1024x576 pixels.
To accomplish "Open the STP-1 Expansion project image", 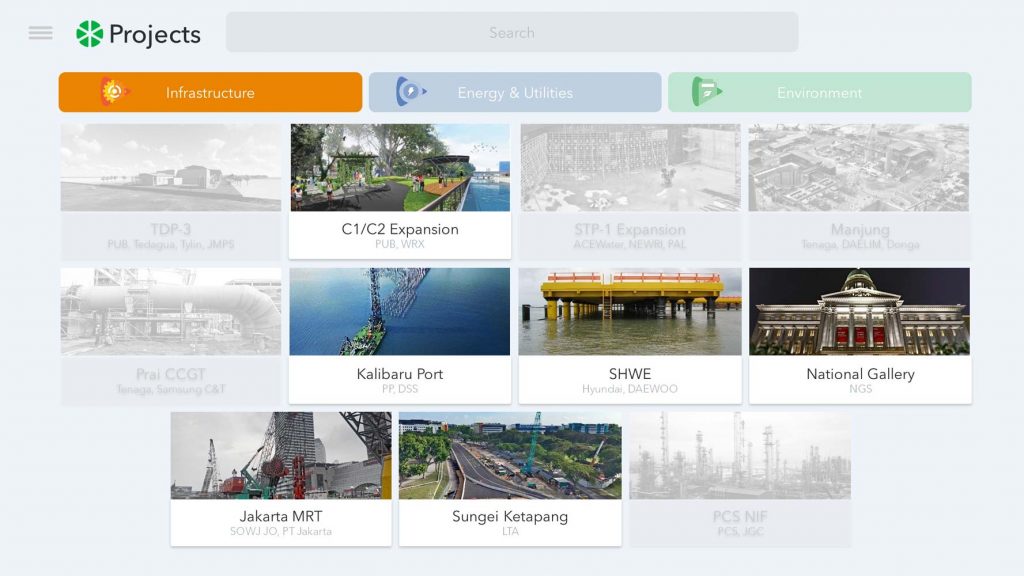I will coord(630,168).
